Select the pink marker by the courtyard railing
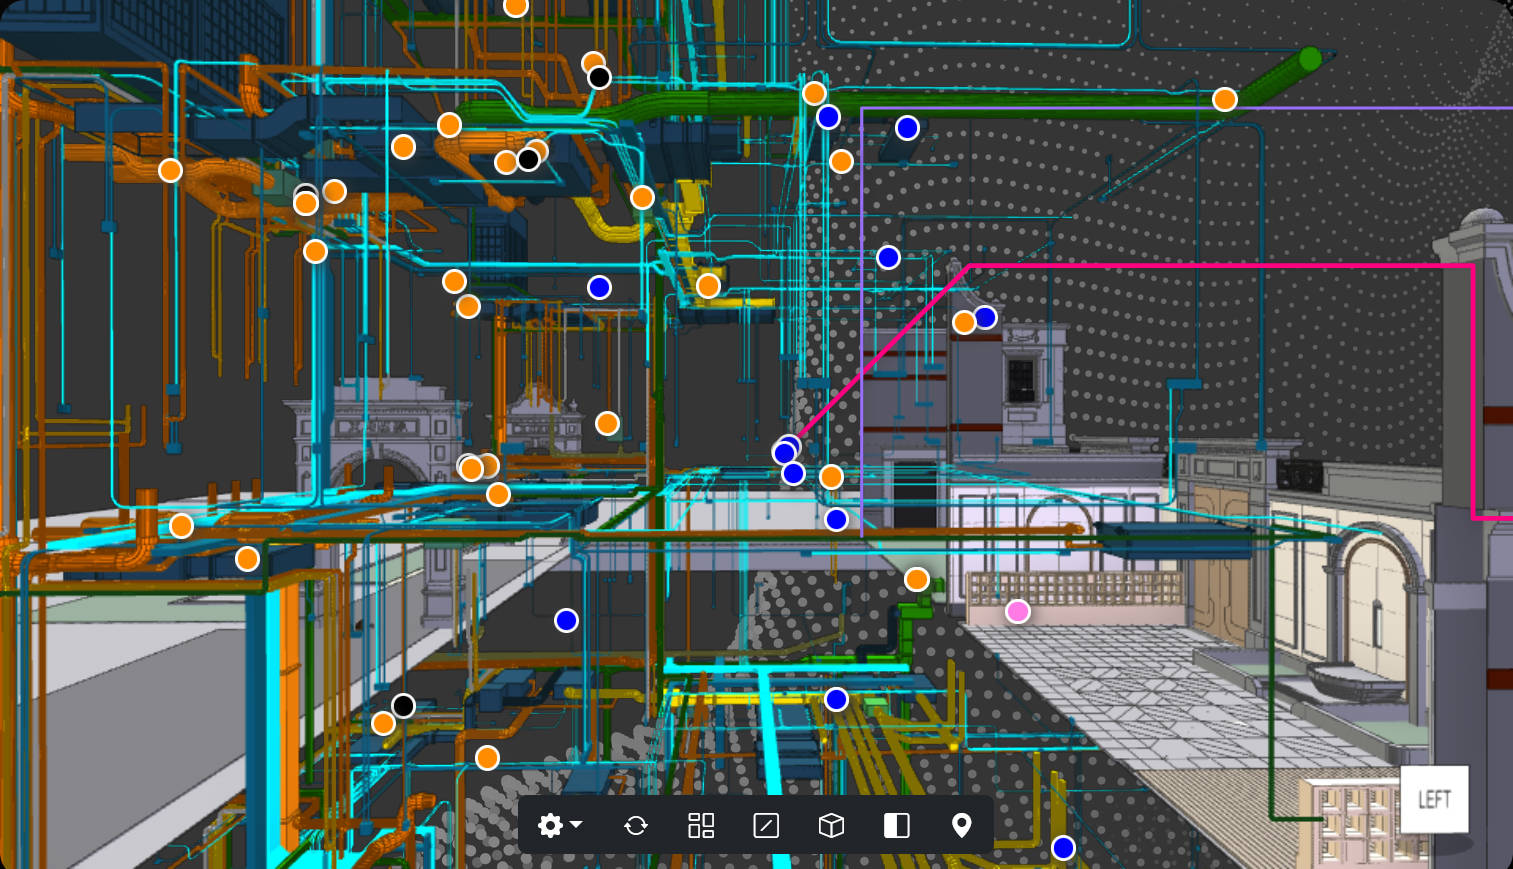Viewport: 1513px width, 869px height. pyautogui.click(x=1017, y=611)
